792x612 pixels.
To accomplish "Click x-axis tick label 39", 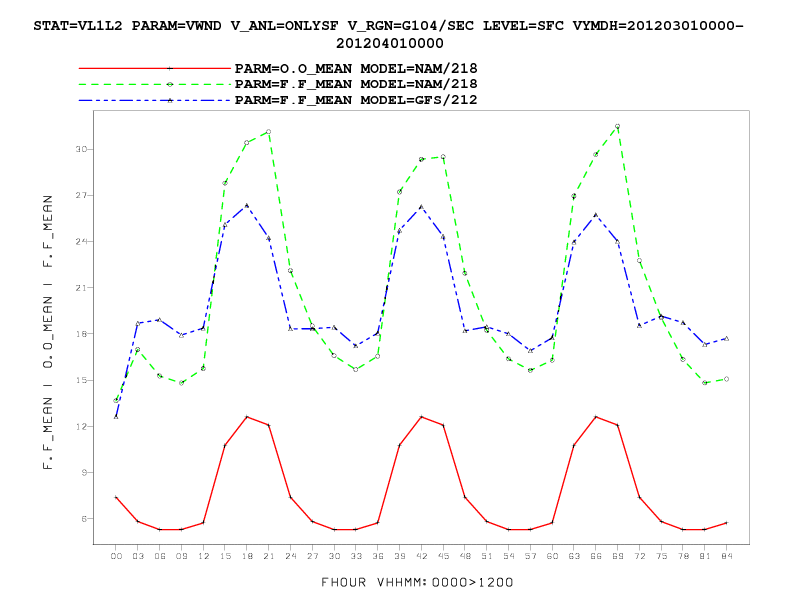I will point(400,556).
